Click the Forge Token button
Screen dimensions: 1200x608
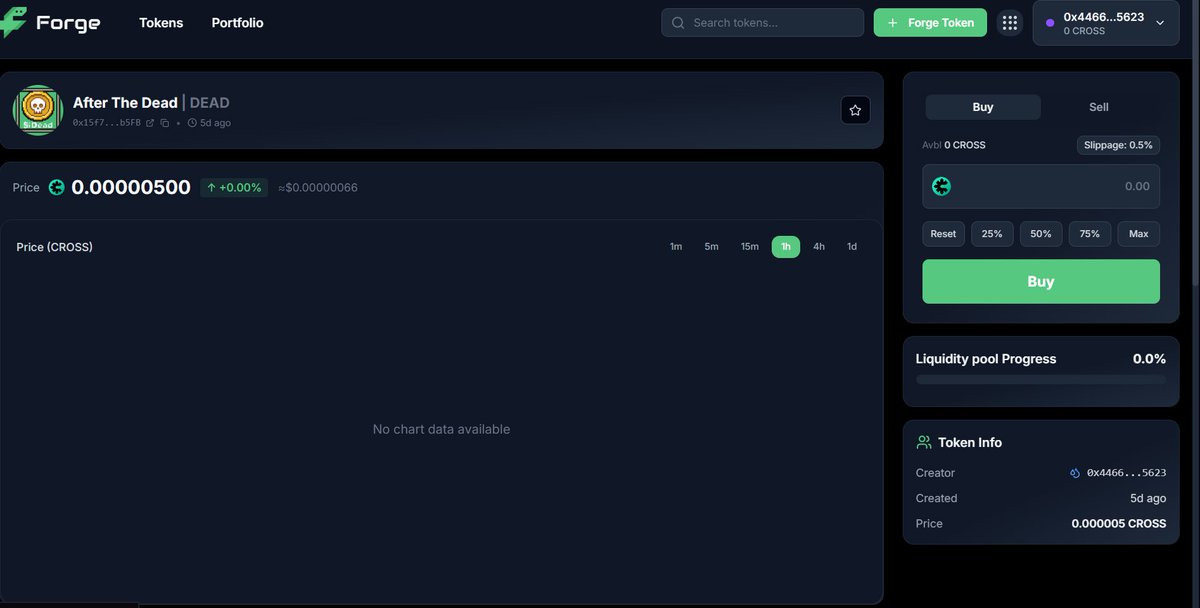pyautogui.click(x=930, y=23)
